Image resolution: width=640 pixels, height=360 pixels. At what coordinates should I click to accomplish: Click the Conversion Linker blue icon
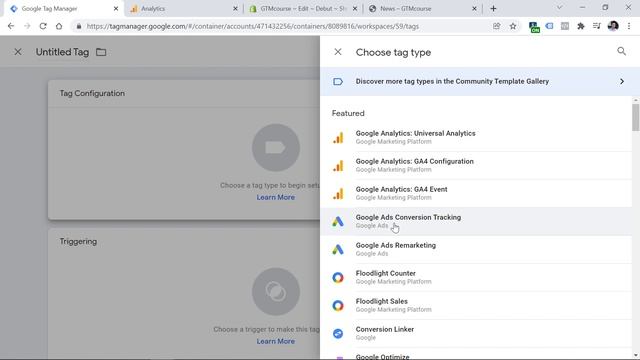(338, 333)
